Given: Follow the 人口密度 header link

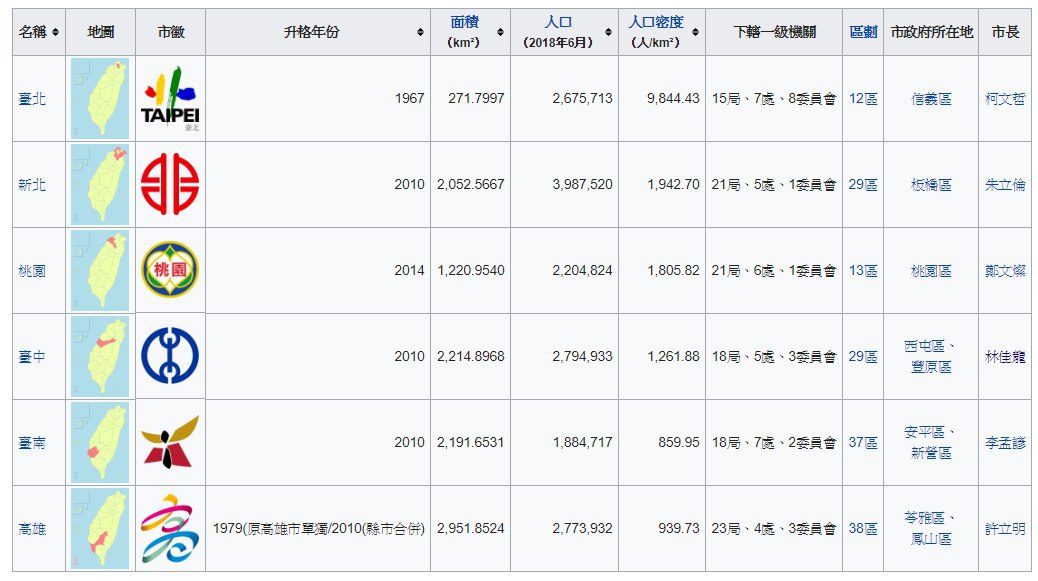Looking at the screenshot, I should coord(655,22).
